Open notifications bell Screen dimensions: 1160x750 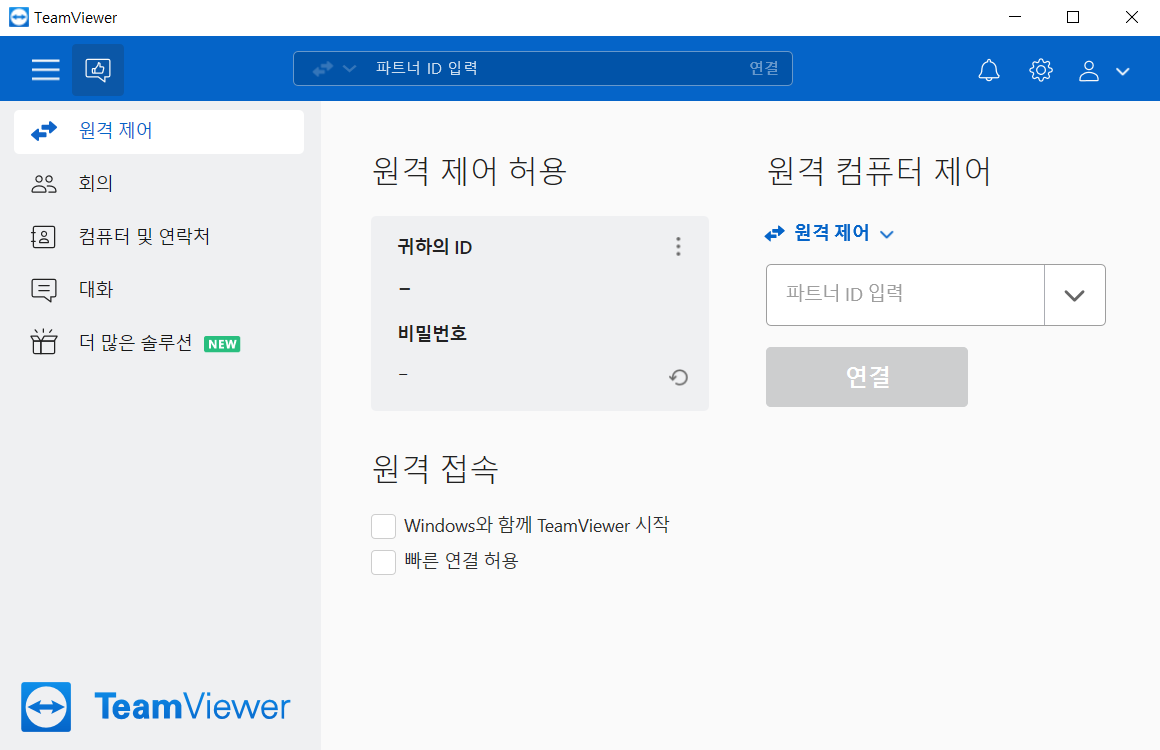988,70
